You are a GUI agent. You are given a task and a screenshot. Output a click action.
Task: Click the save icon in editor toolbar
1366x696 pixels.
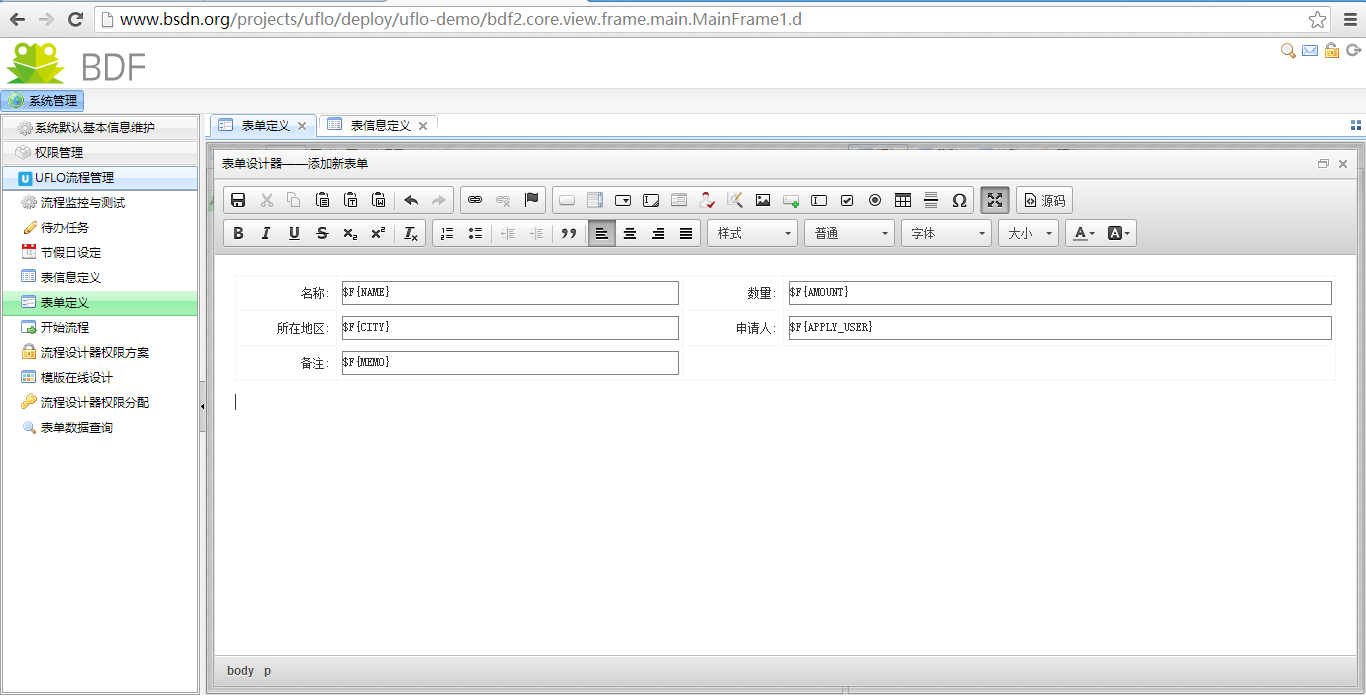[x=238, y=200]
